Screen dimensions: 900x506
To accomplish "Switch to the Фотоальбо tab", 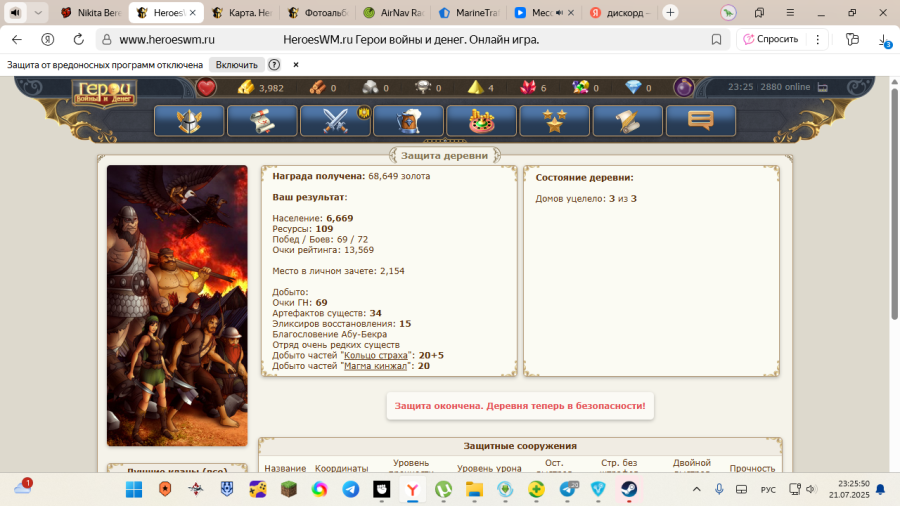I will click(317, 13).
